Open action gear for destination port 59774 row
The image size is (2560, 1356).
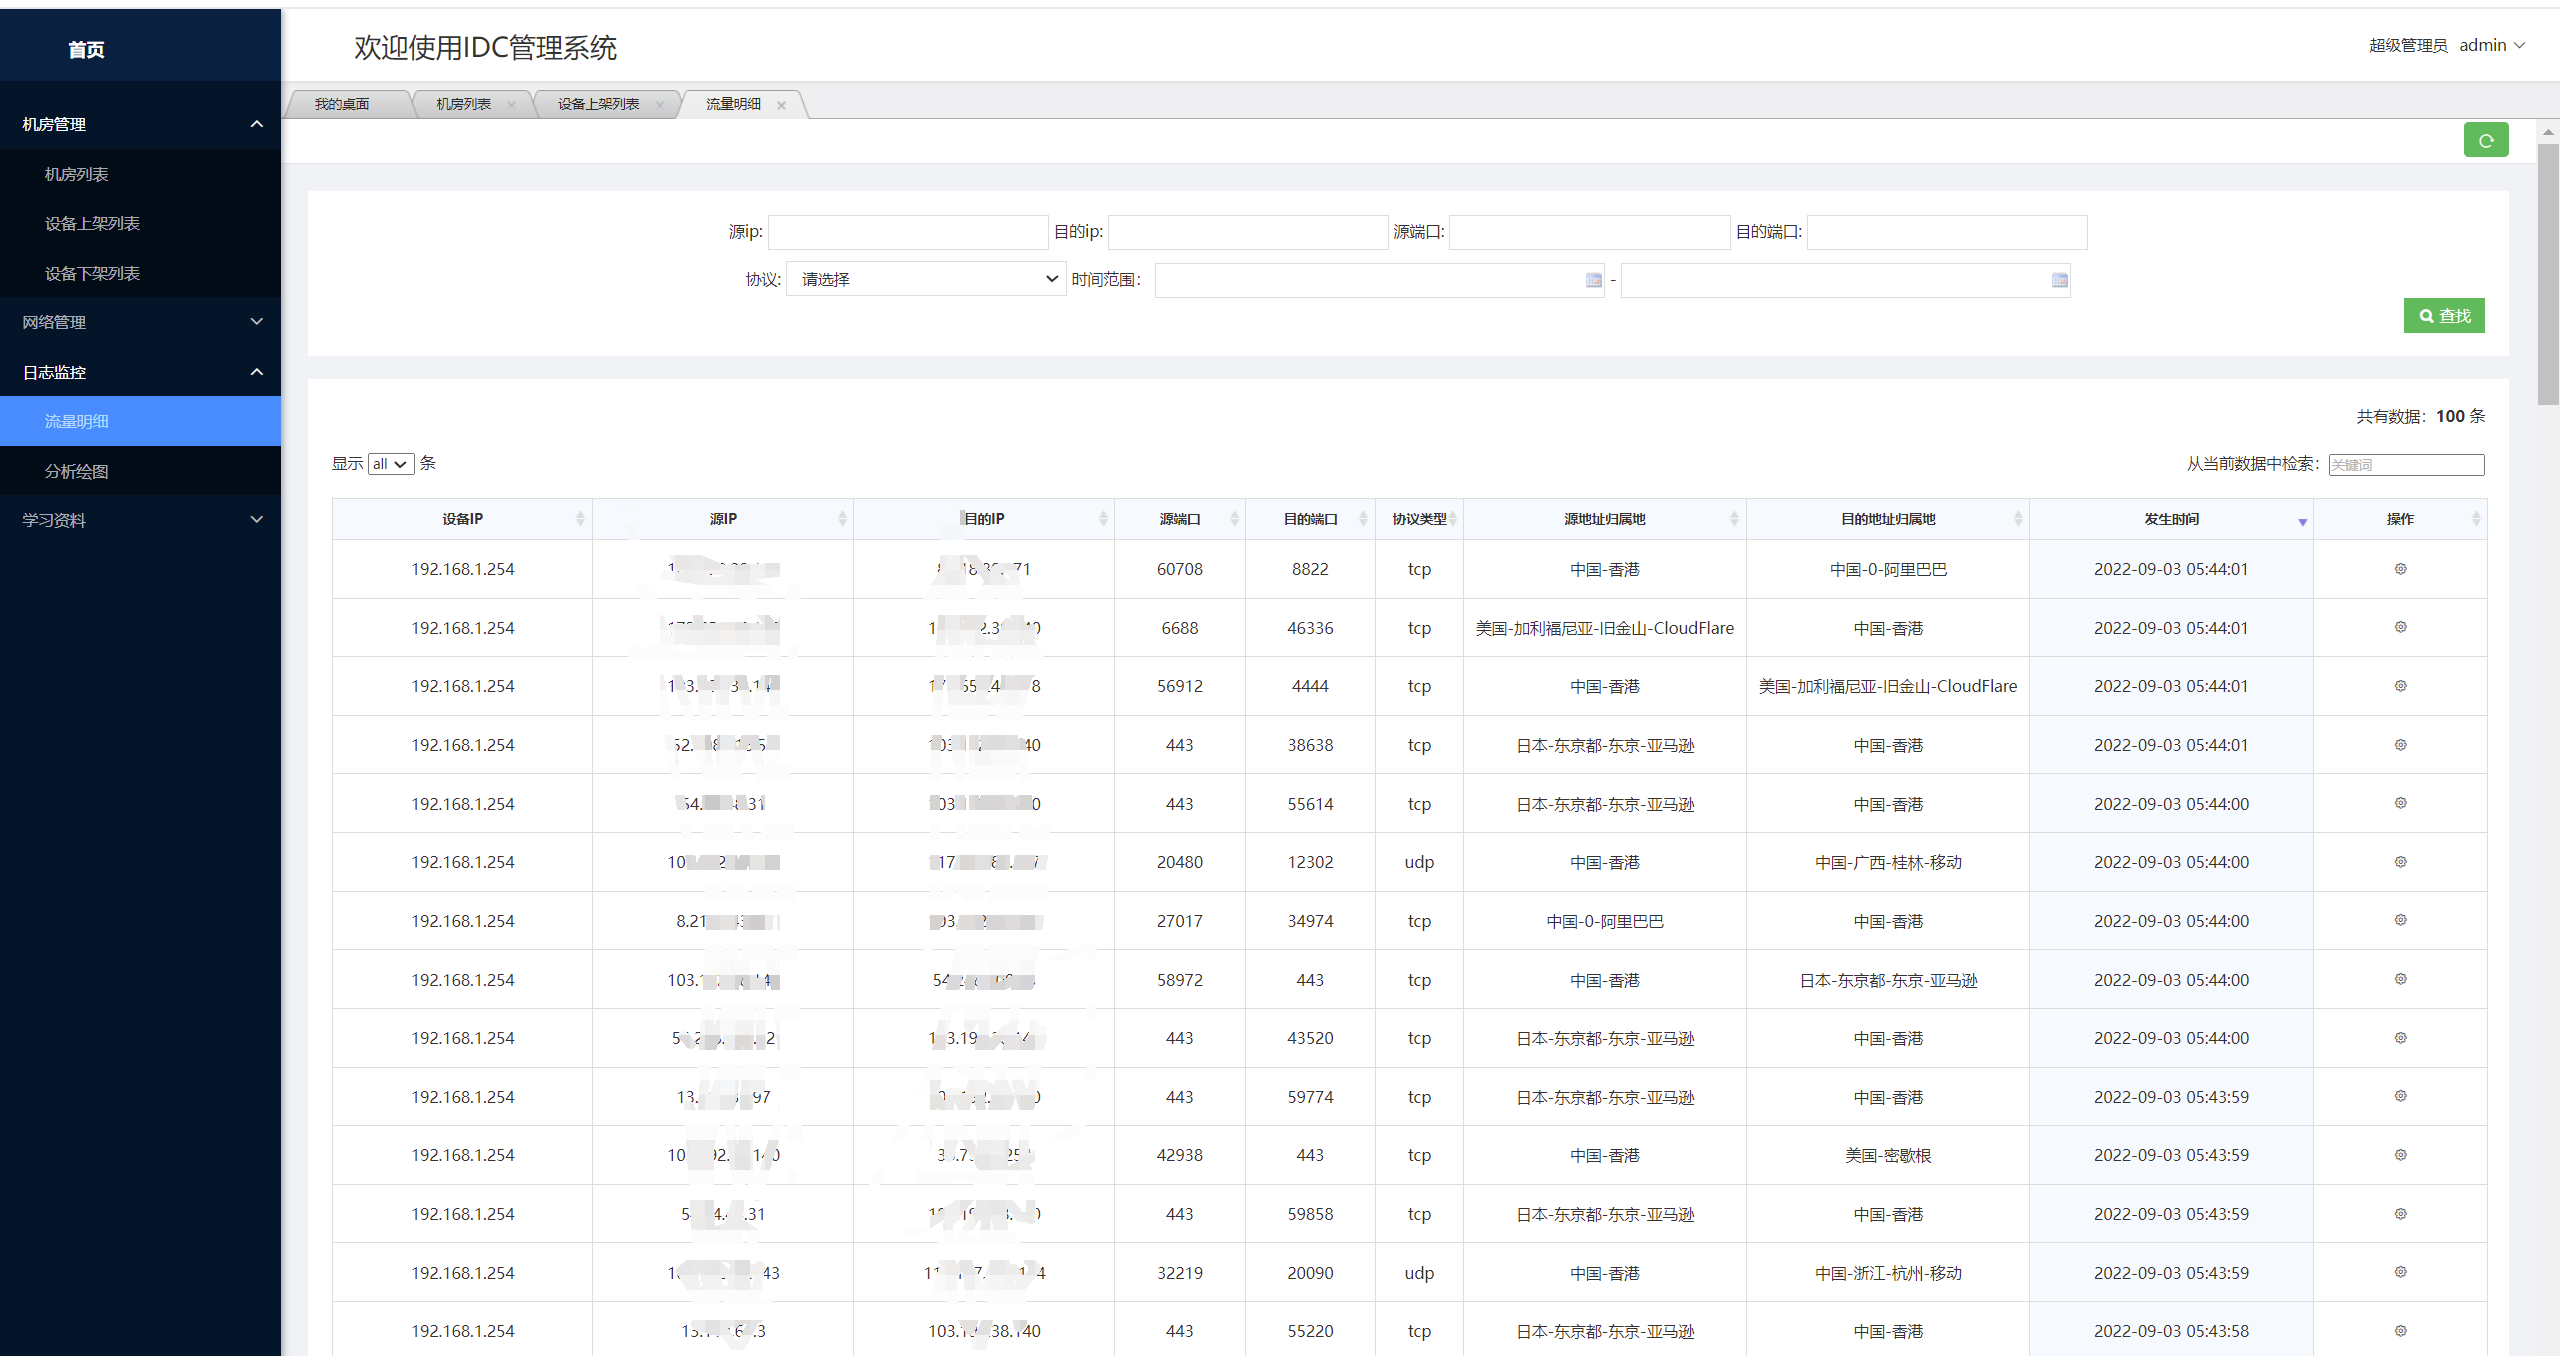click(x=2400, y=1096)
